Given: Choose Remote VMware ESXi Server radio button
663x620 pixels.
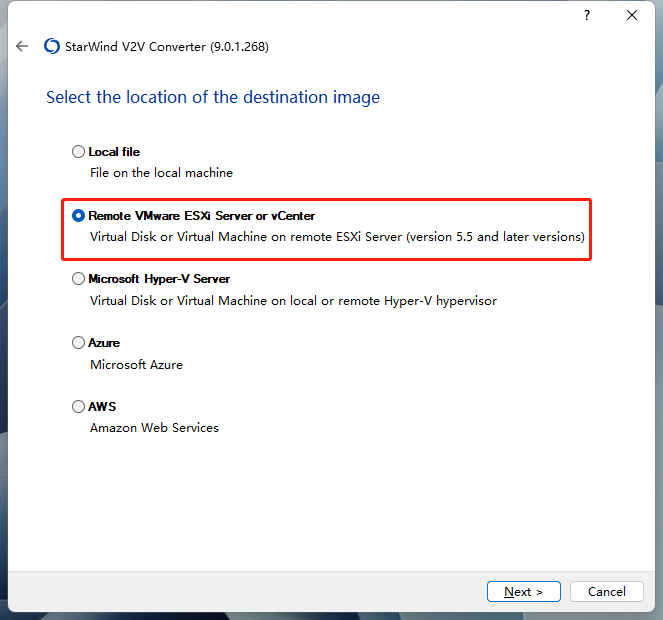Looking at the screenshot, I should pos(79,215).
